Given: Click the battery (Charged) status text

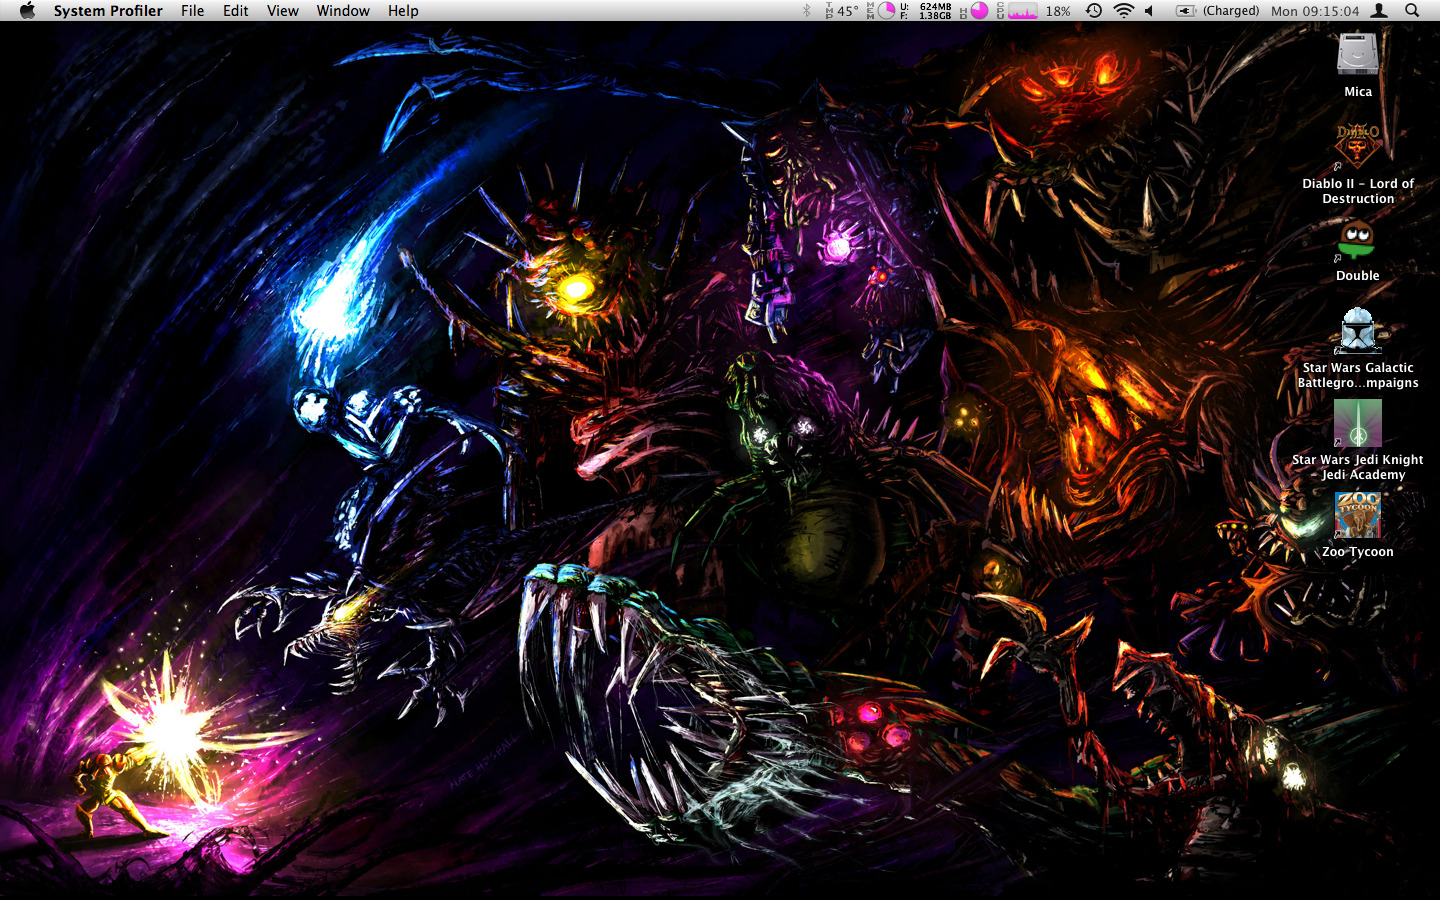Looking at the screenshot, I should (x=1231, y=11).
